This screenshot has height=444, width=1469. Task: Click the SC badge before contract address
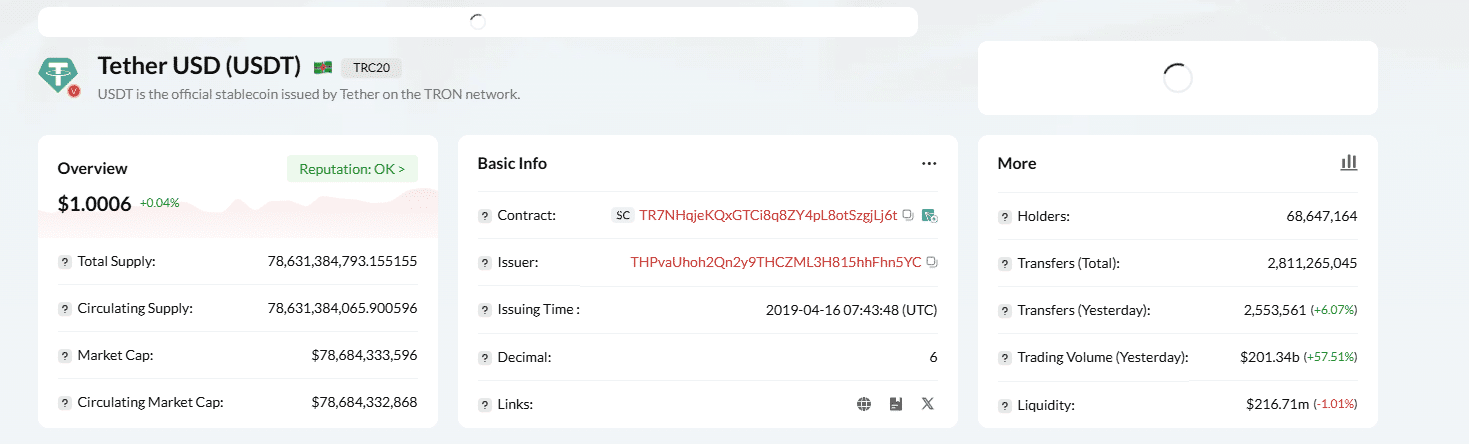click(x=623, y=215)
